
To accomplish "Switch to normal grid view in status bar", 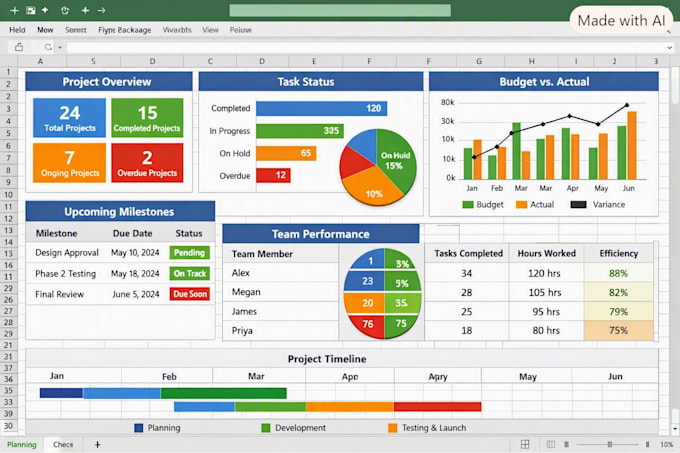I will [525, 444].
